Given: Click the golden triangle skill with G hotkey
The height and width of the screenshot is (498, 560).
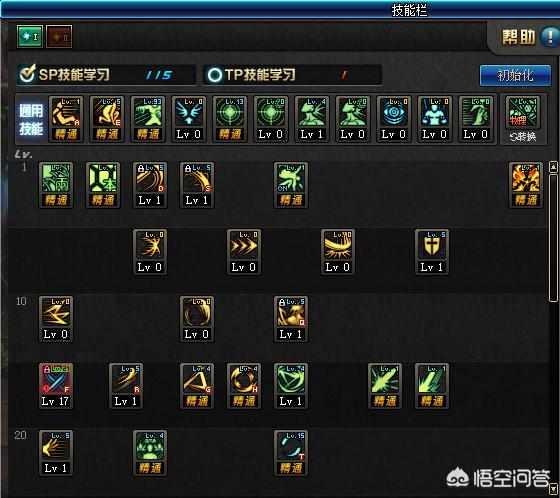Looking at the screenshot, I should pos(197,386).
